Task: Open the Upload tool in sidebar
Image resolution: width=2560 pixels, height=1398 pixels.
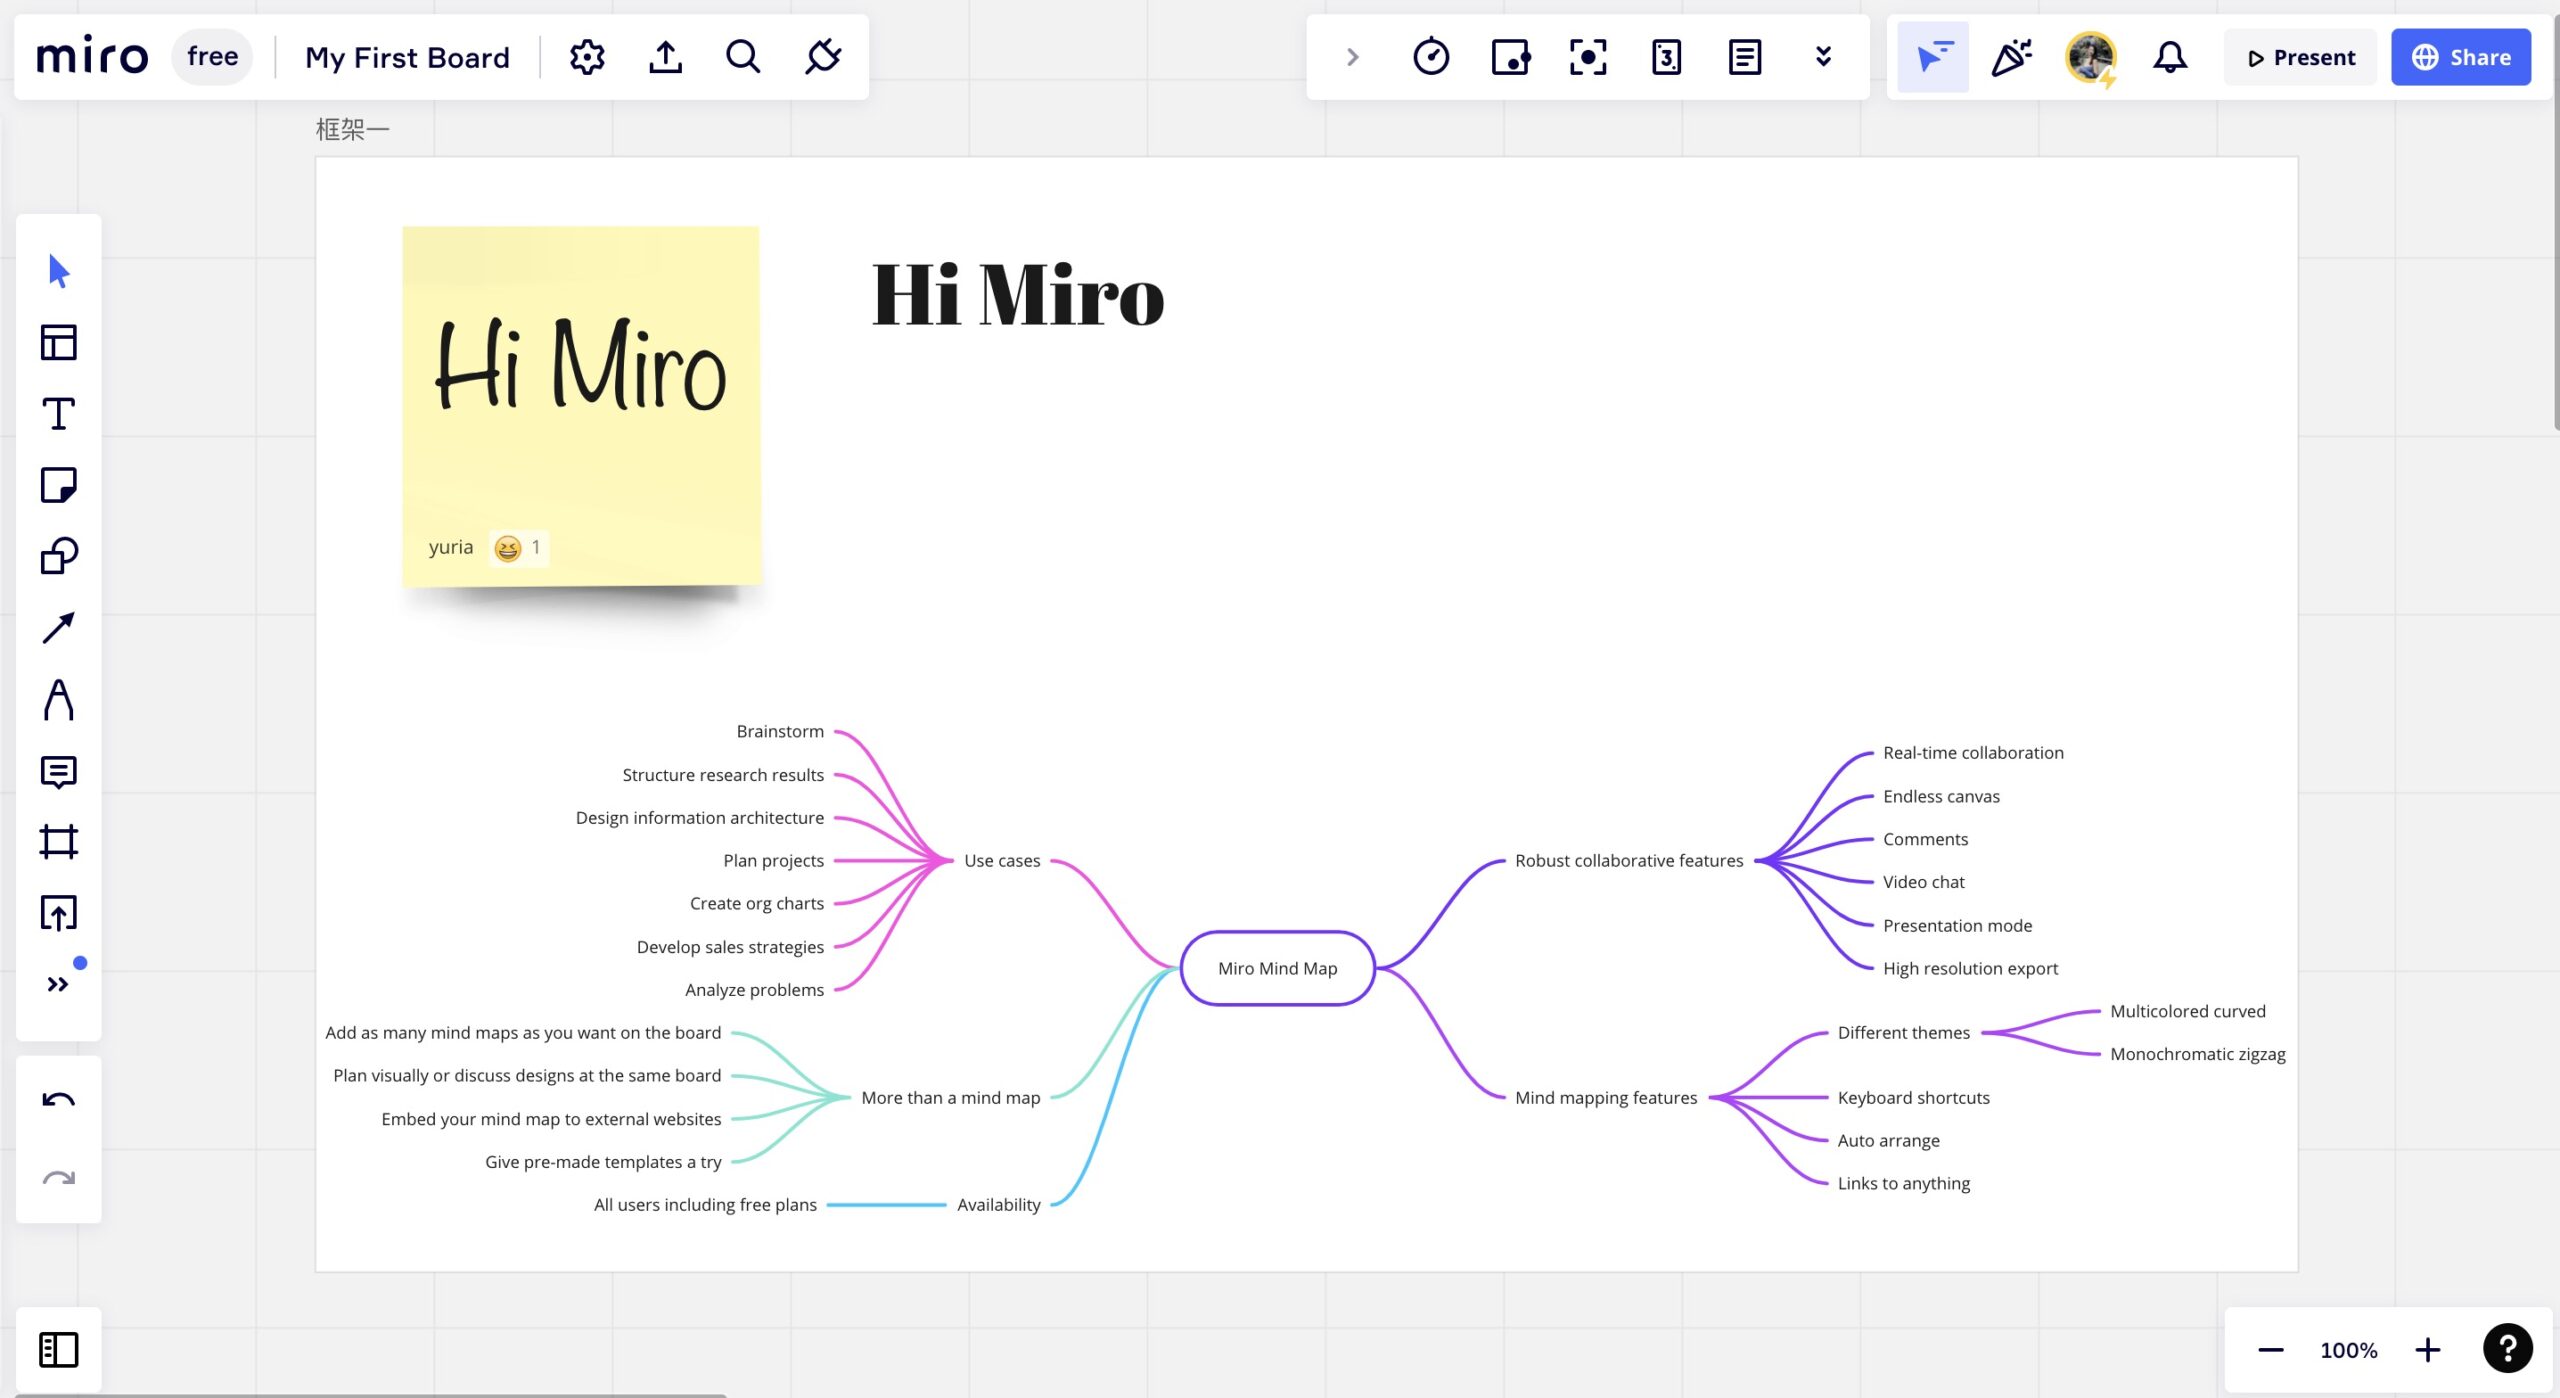Action: click(58, 913)
